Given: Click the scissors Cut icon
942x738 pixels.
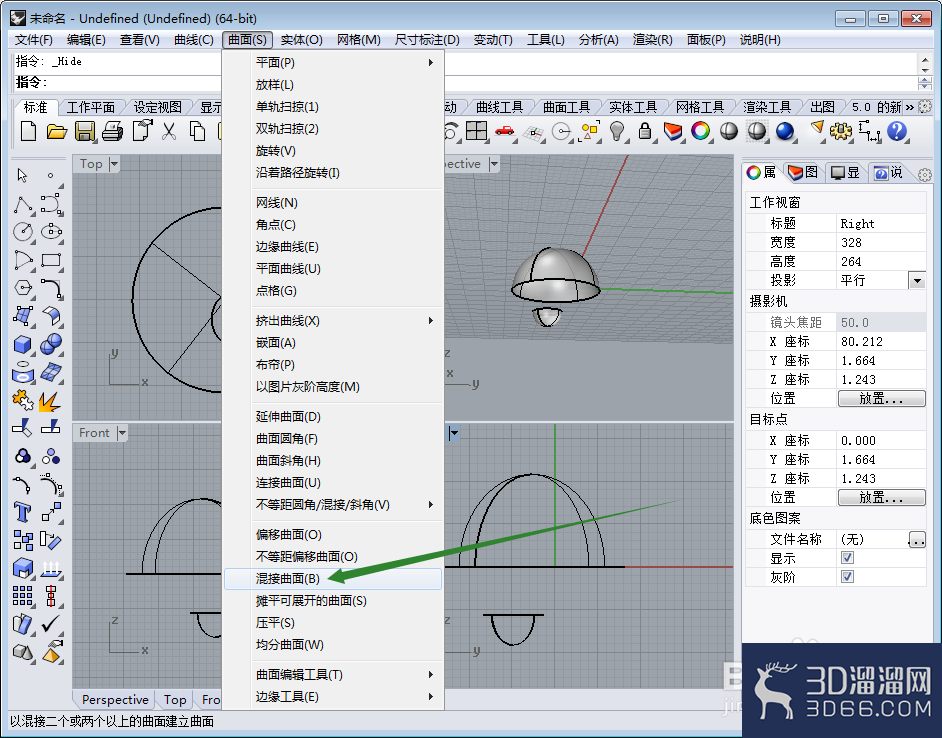Looking at the screenshot, I should pyautogui.click(x=169, y=130).
